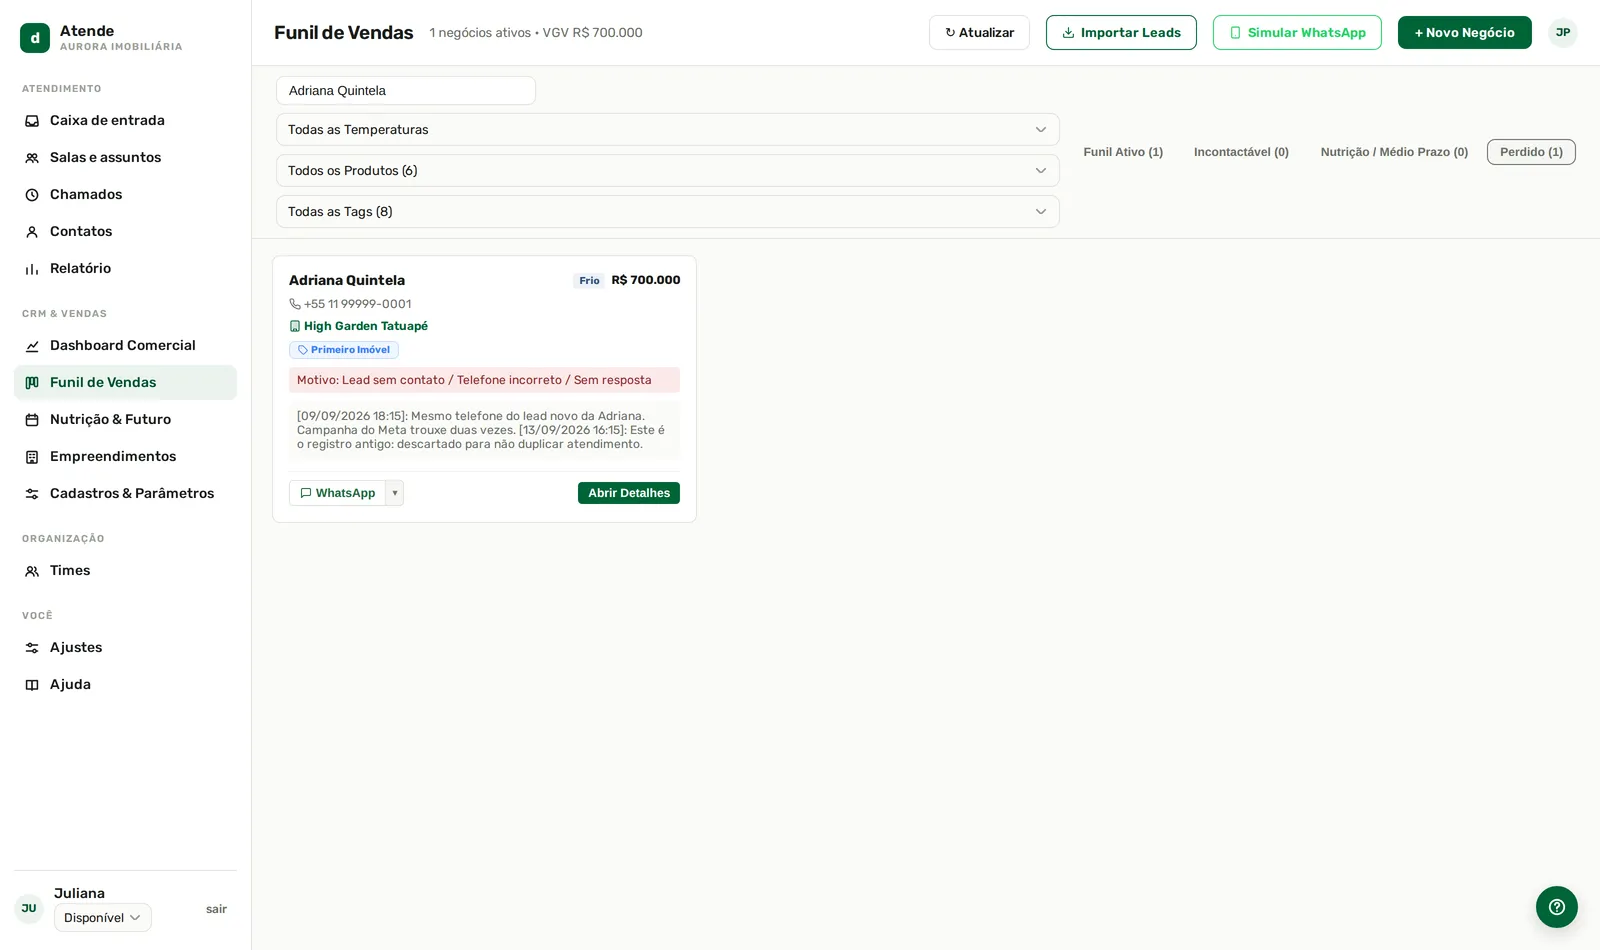Switch to the Incontactável (0) tab

click(x=1241, y=152)
